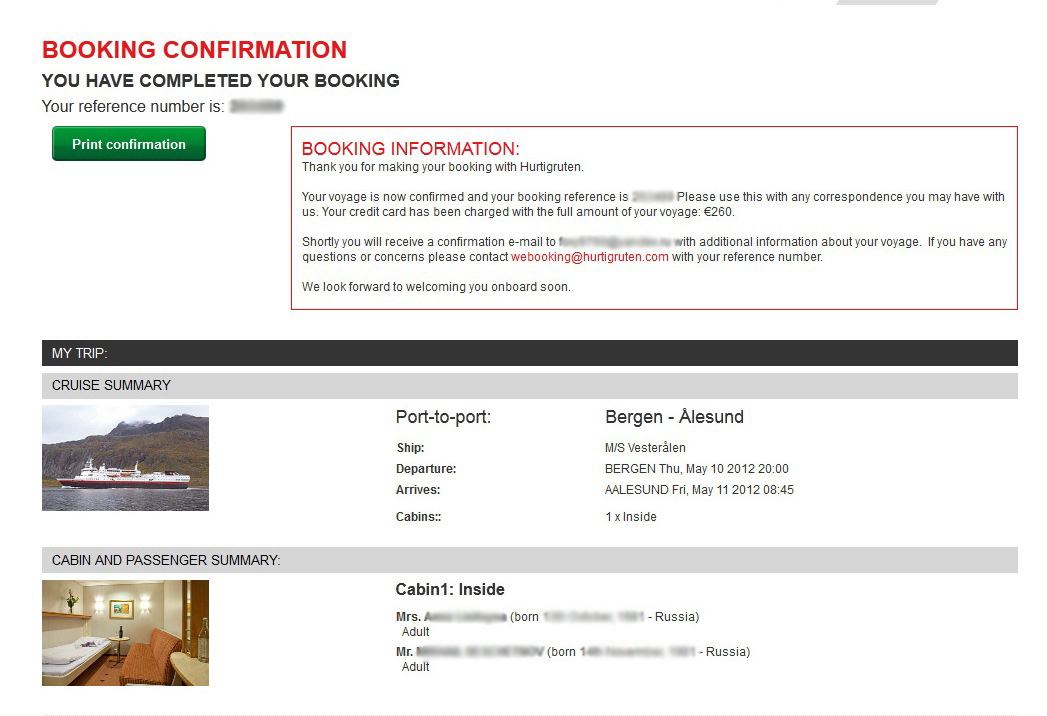Click 'We look forward to welcoming you' line

click(436, 287)
